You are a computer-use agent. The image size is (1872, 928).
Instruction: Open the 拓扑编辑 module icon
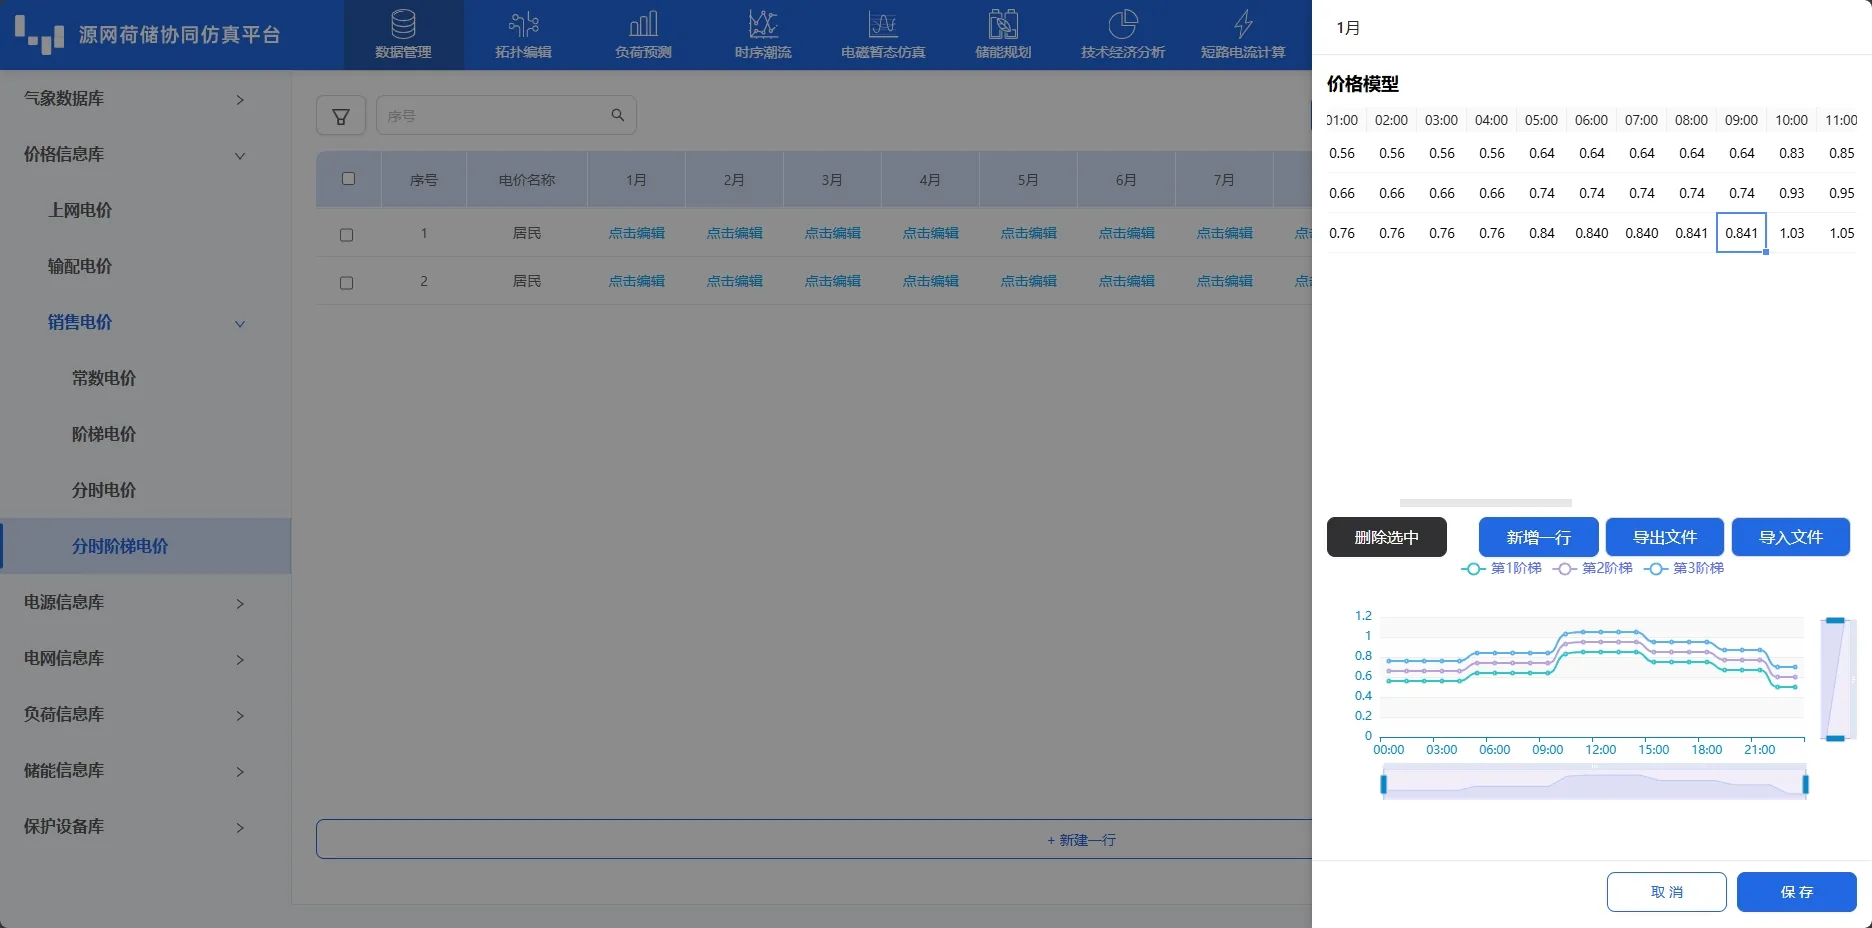click(523, 24)
